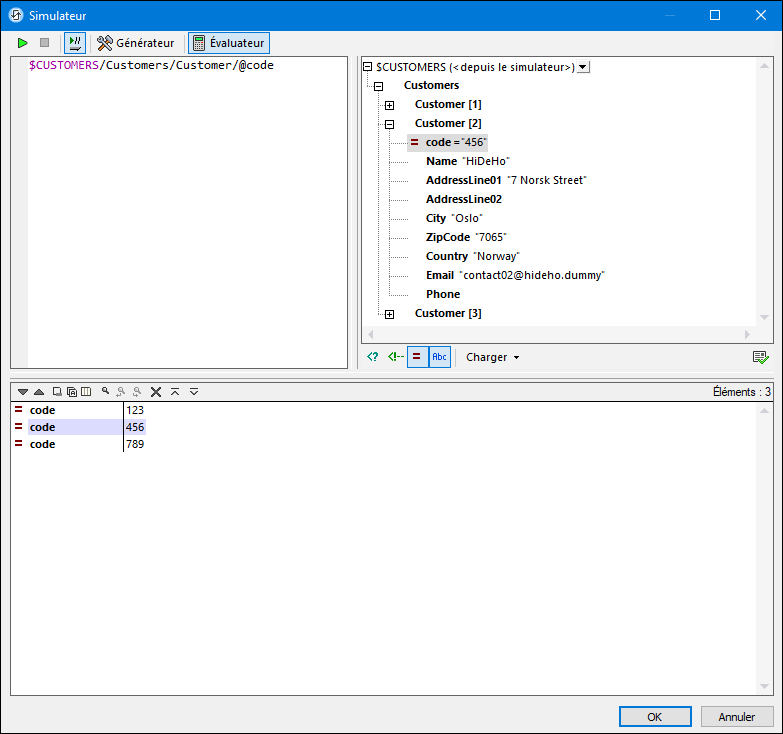Click the find magnifier icon in results toolbar
The width and height of the screenshot is (783, 734).
pyautogui.click(x=105, y=392)
